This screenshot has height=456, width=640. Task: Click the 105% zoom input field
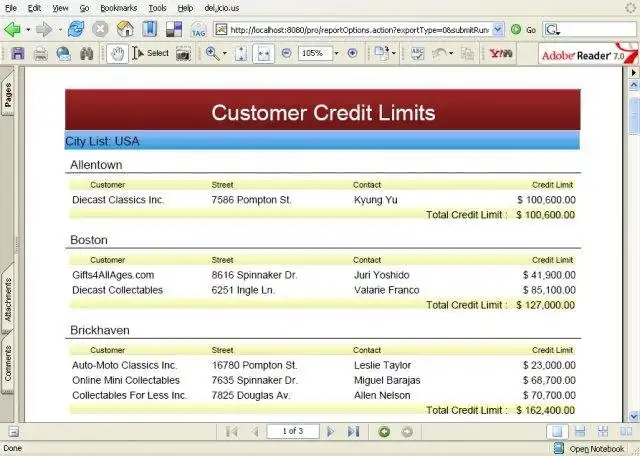pyautogui.click(x=315, y=53)
